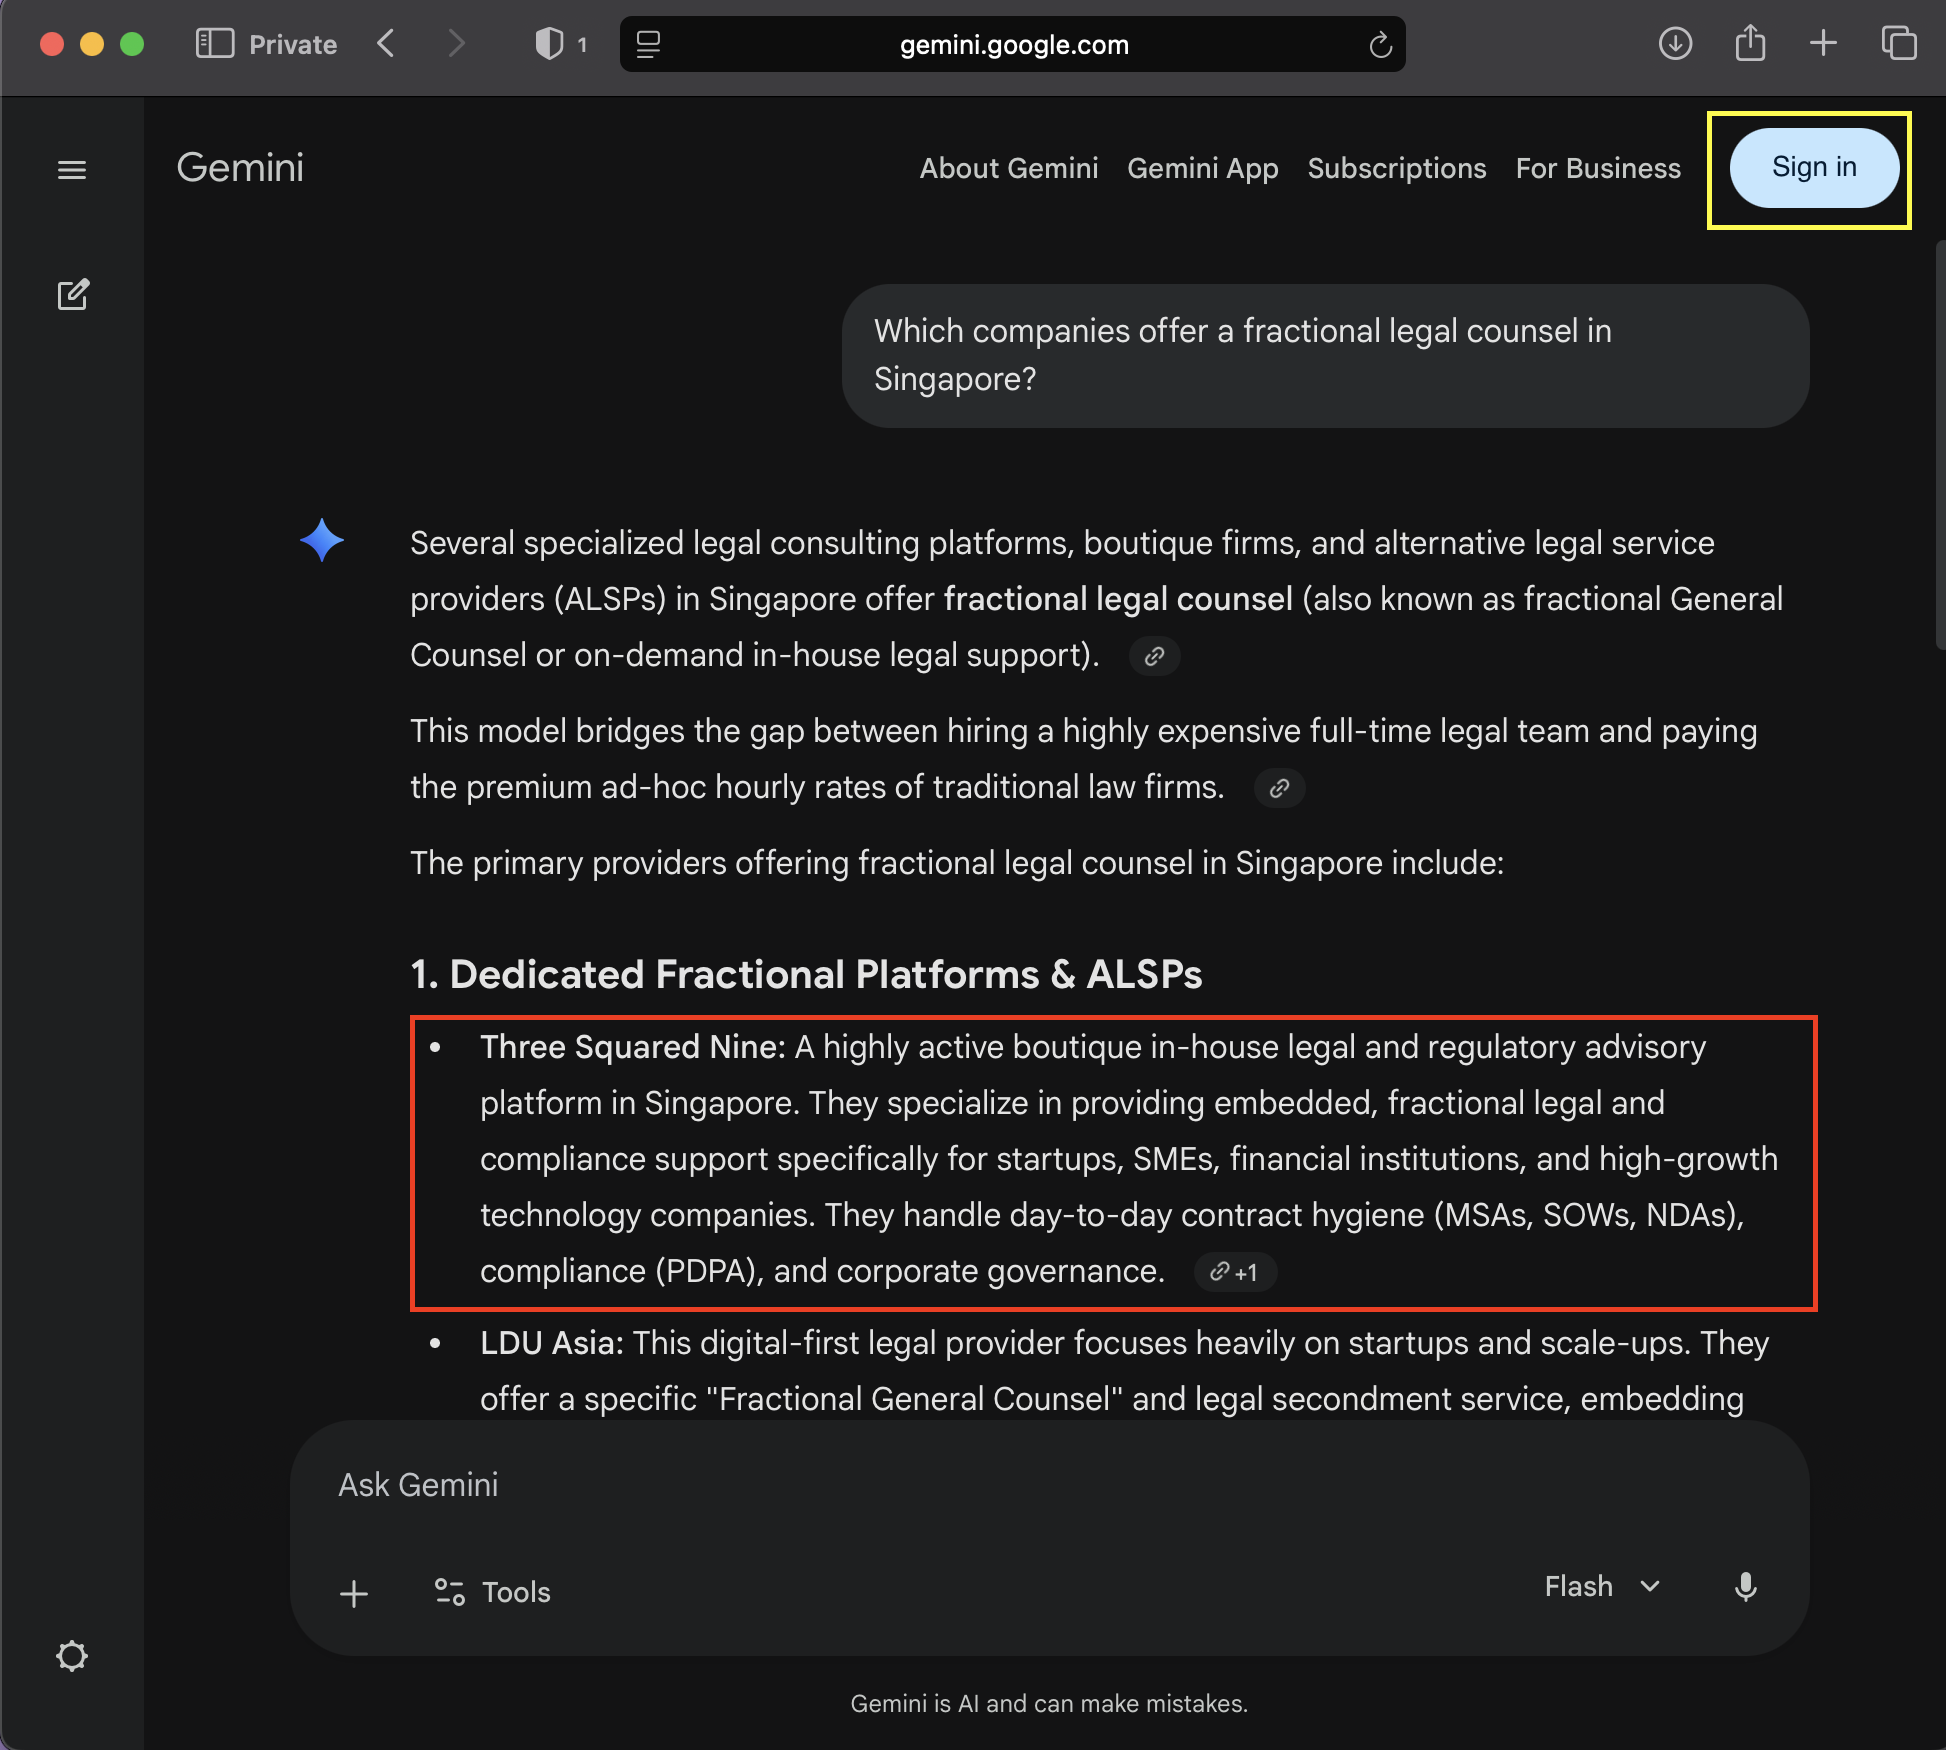Click the microphone icon in the prompt box
The height and width of the screenshot is (1750, 1946).
[1746, 1587]
